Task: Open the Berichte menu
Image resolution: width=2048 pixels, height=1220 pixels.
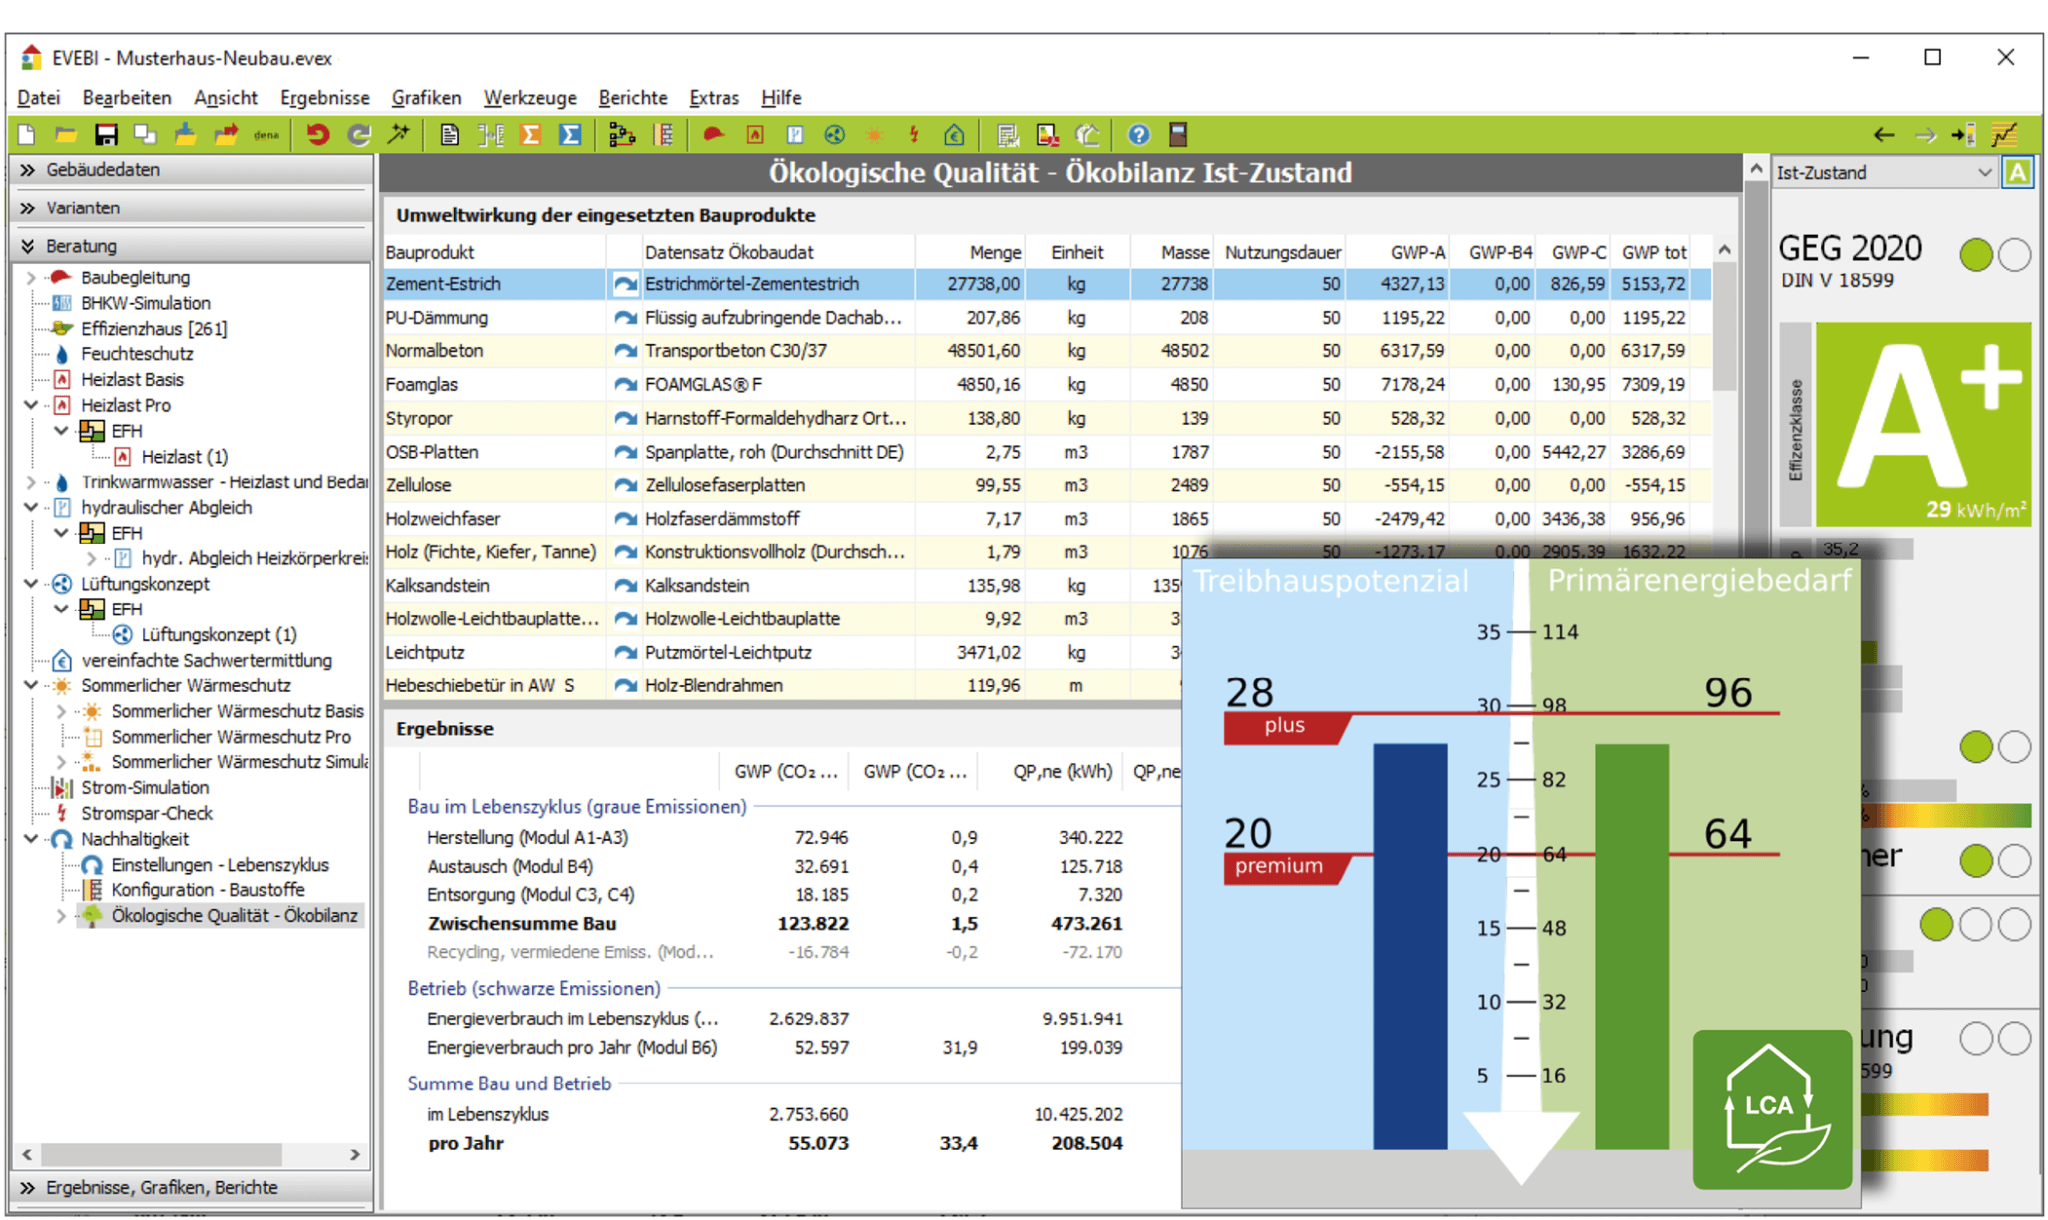Action: tap(632, 98)
